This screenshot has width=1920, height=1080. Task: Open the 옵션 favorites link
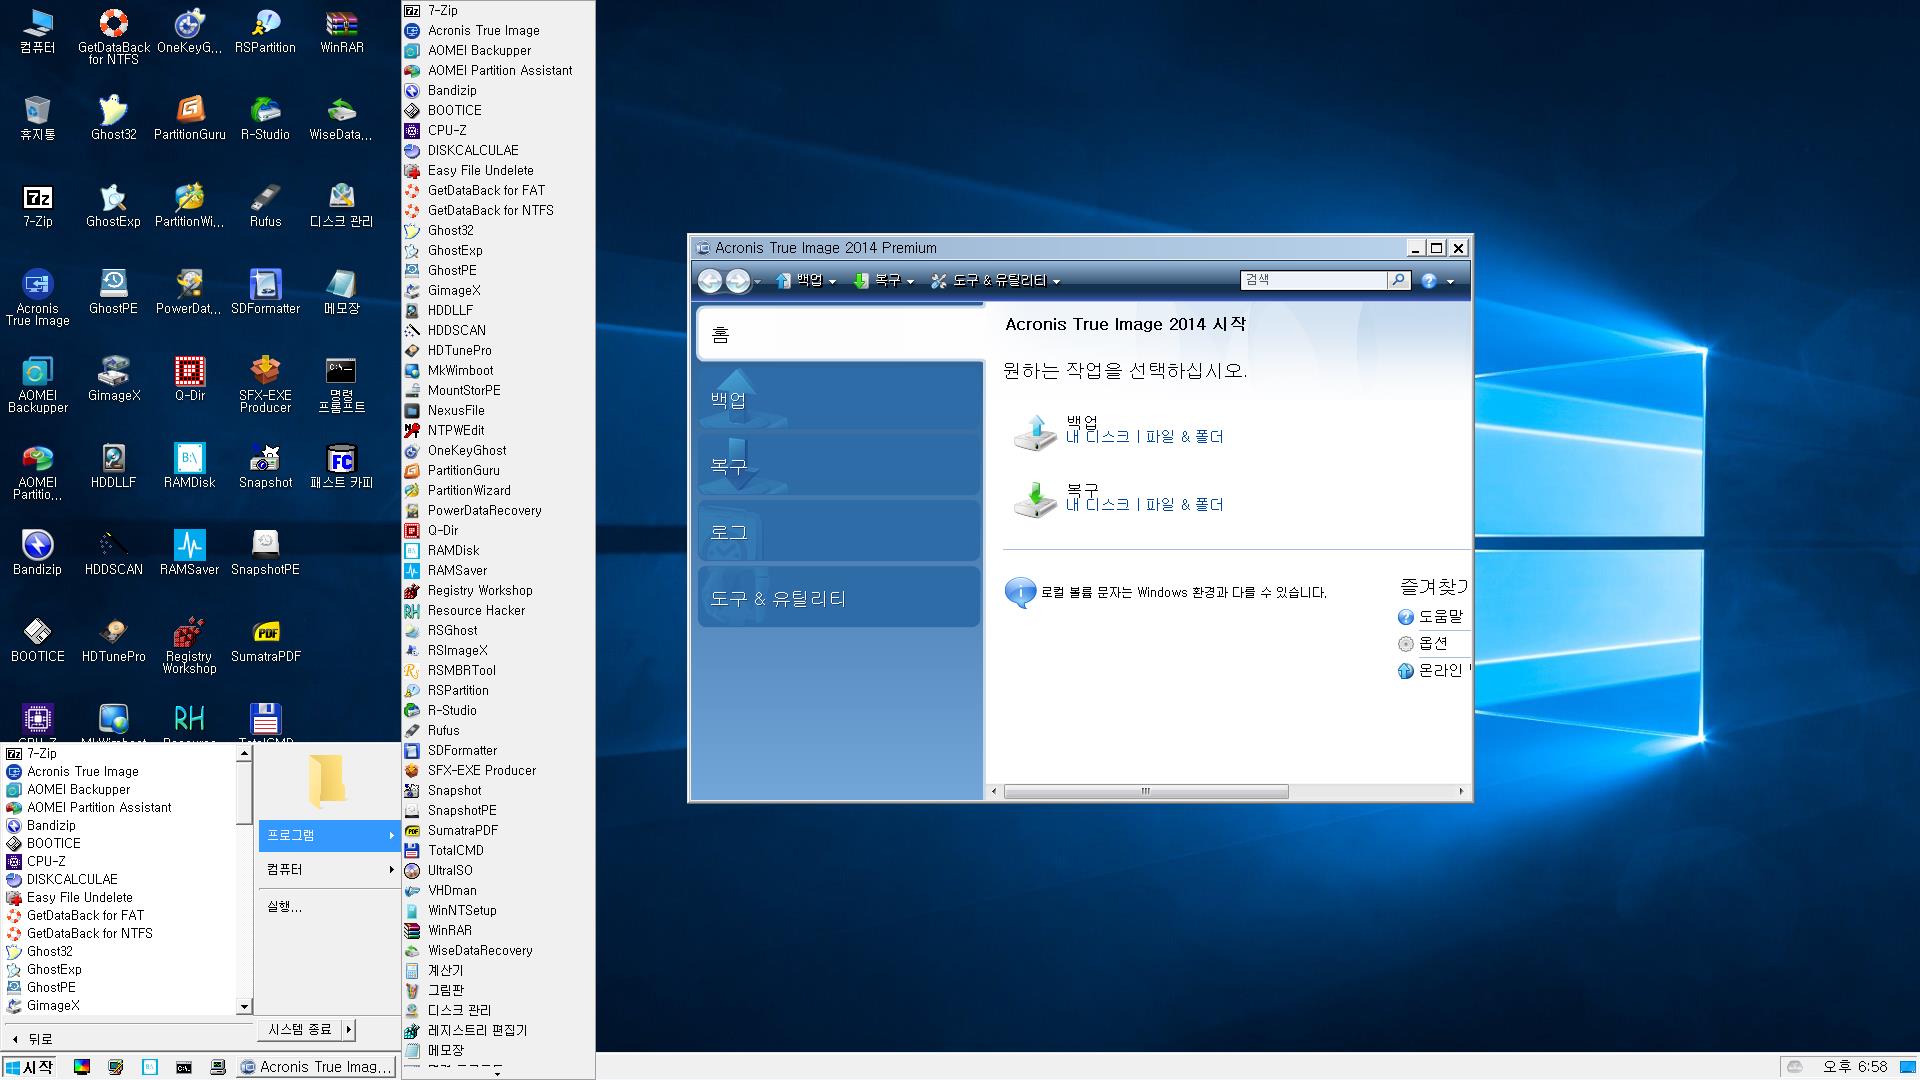pos(1433,643)
